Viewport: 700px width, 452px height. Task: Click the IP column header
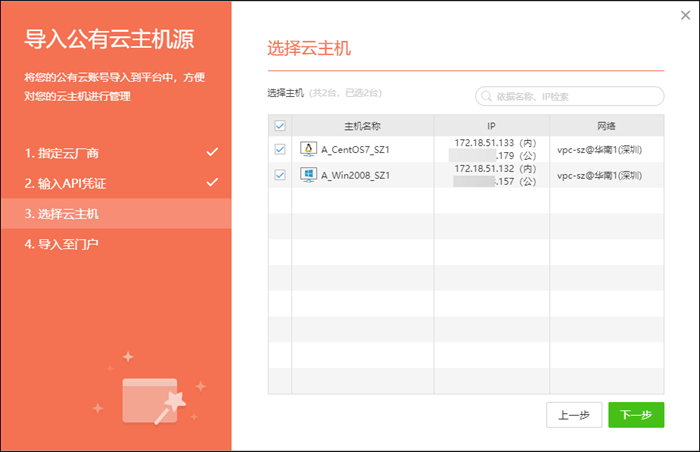(491, 126)
